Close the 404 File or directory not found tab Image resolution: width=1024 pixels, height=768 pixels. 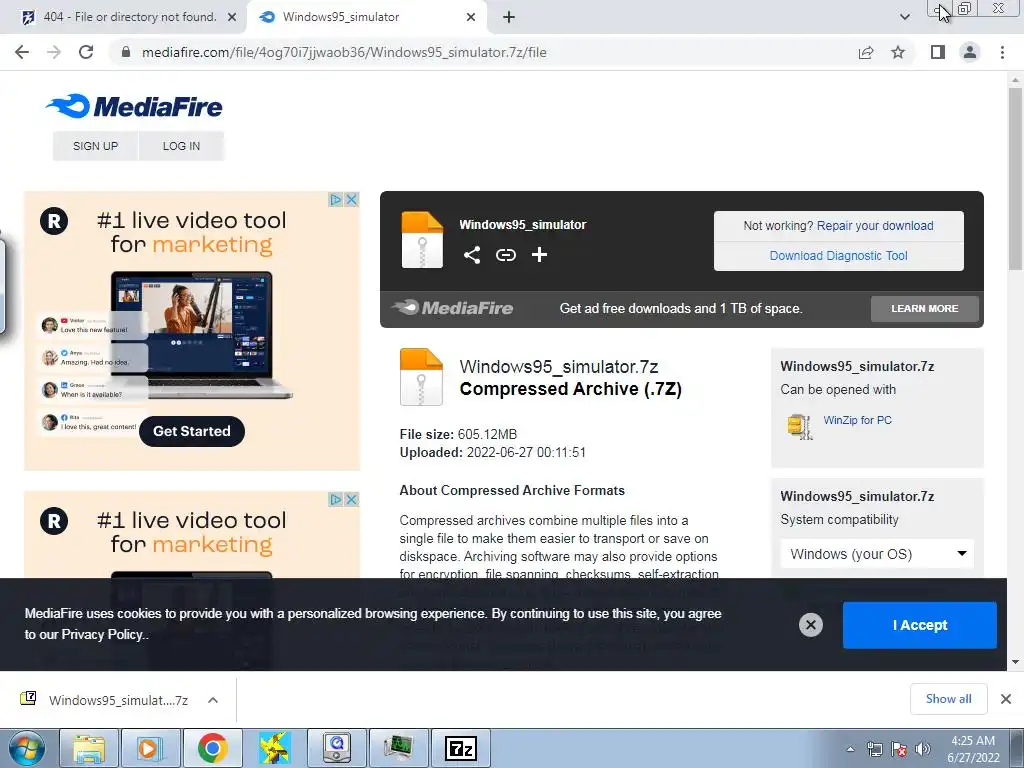(x=232, y=17)
